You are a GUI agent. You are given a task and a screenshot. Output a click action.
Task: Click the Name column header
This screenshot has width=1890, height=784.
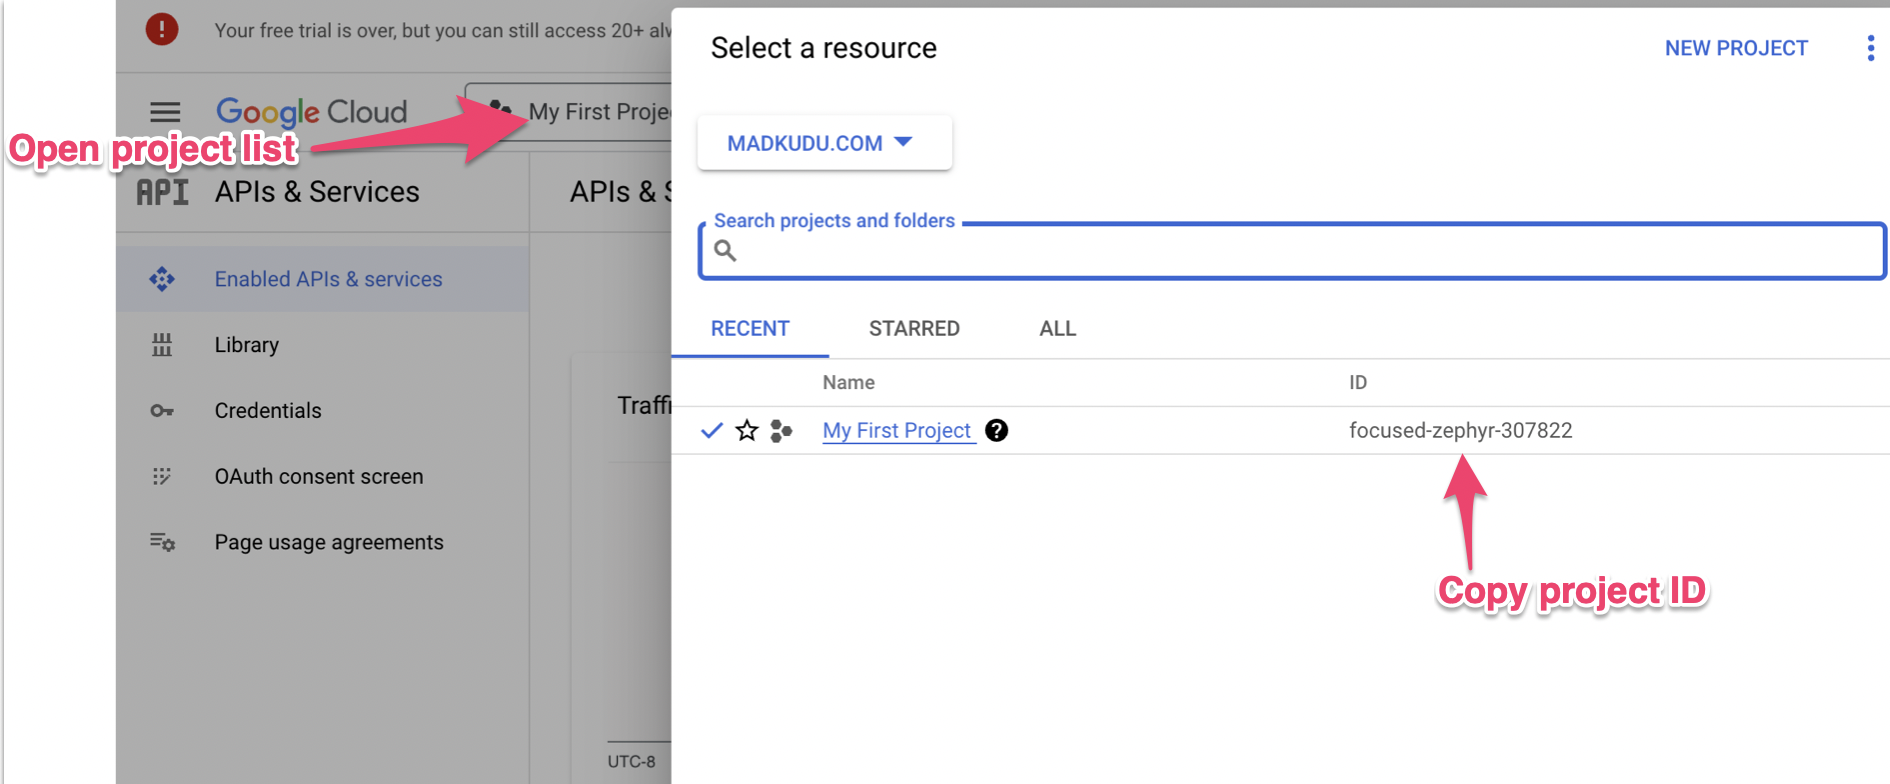tap(848, 382)
